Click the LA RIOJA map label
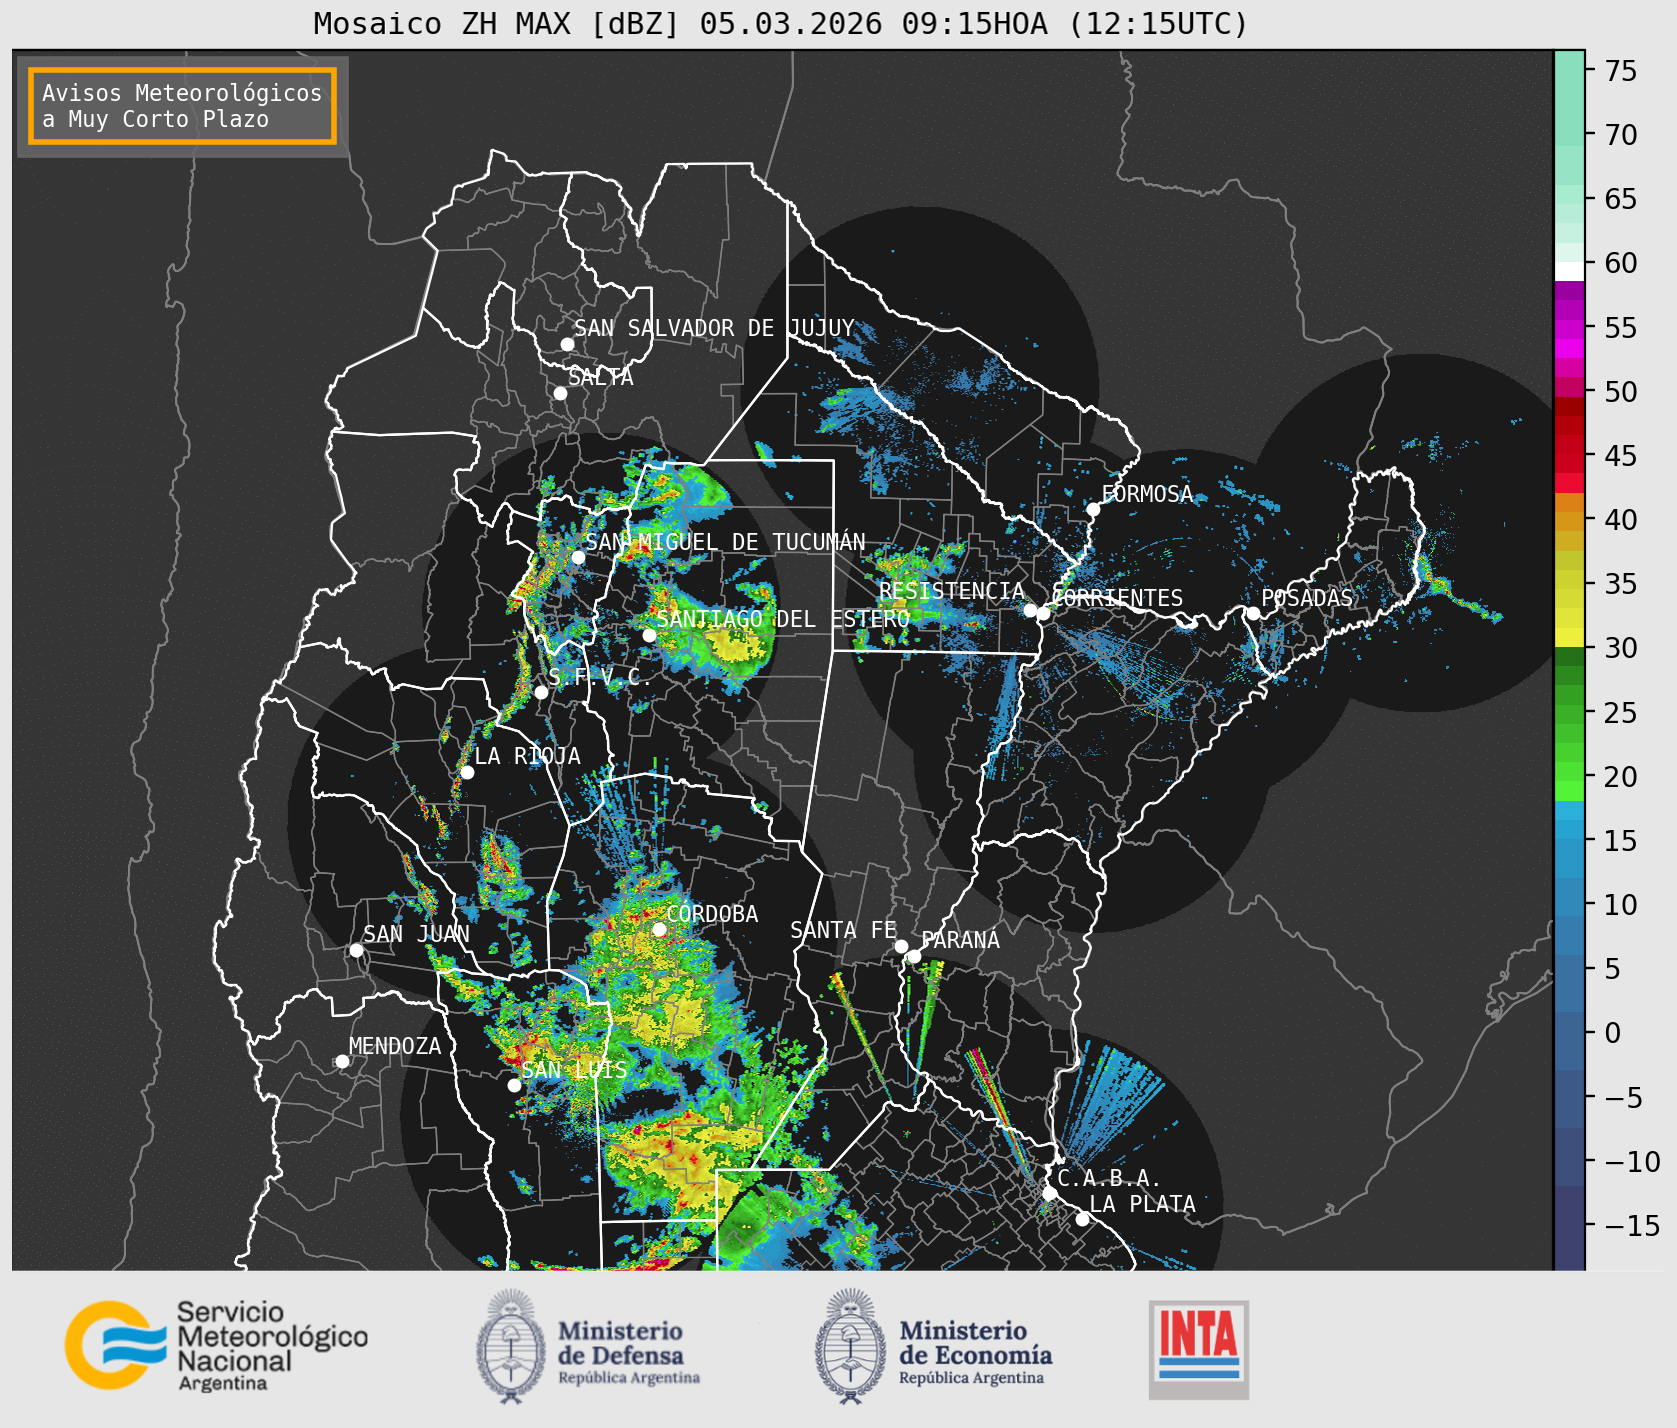This screenshot has width=1677, height=1428. tap(527, 756)
